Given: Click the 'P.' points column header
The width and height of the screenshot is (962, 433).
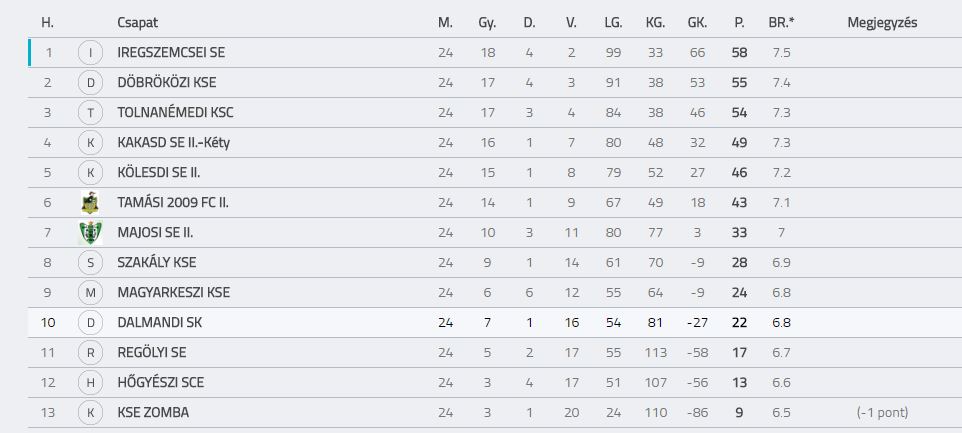Looking at the screenshot, I should 739,23.
